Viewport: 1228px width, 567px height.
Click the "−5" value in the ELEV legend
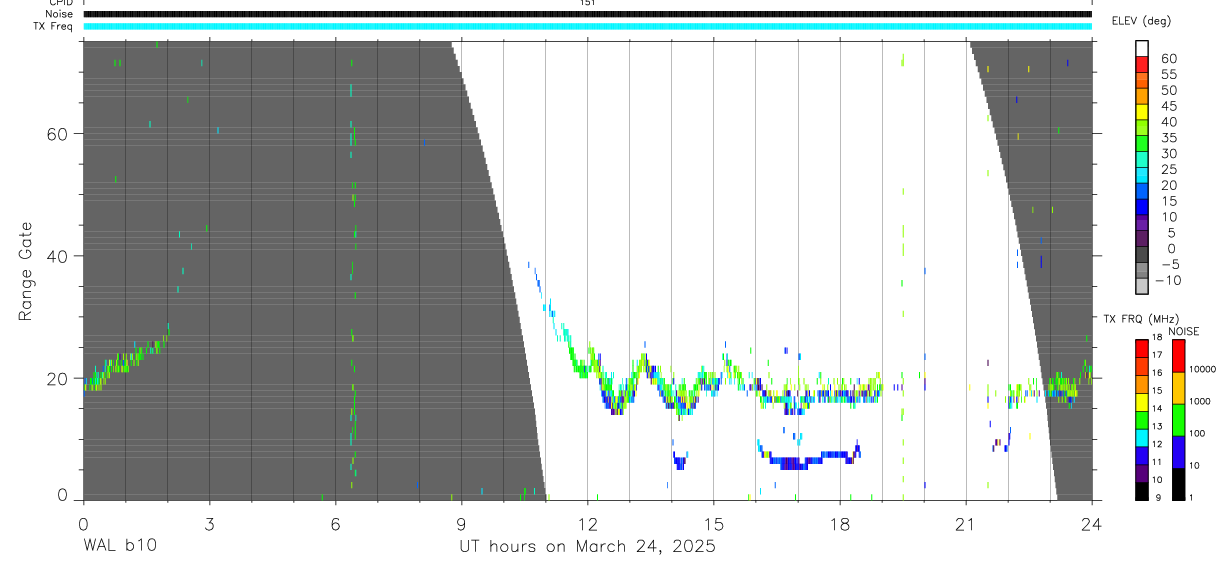1169,264
